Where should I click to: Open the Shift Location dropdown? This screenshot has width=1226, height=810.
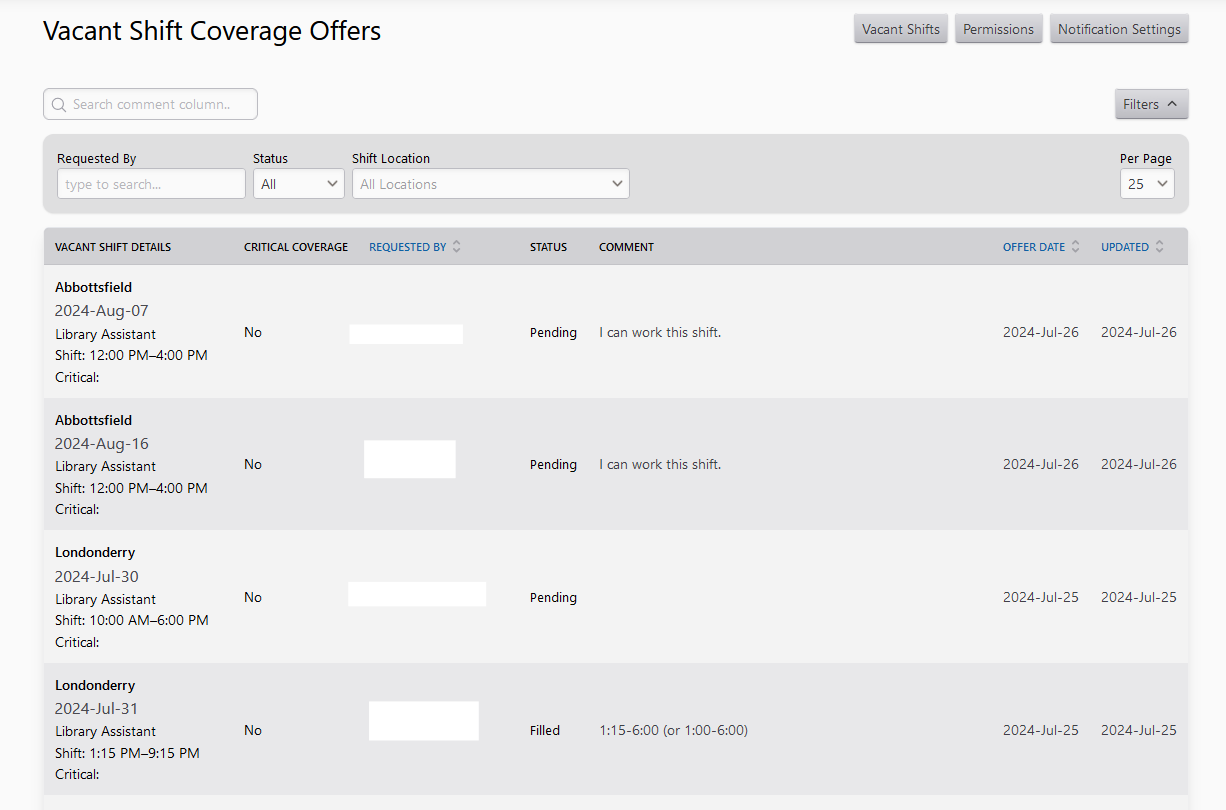[x=491, y=184]
